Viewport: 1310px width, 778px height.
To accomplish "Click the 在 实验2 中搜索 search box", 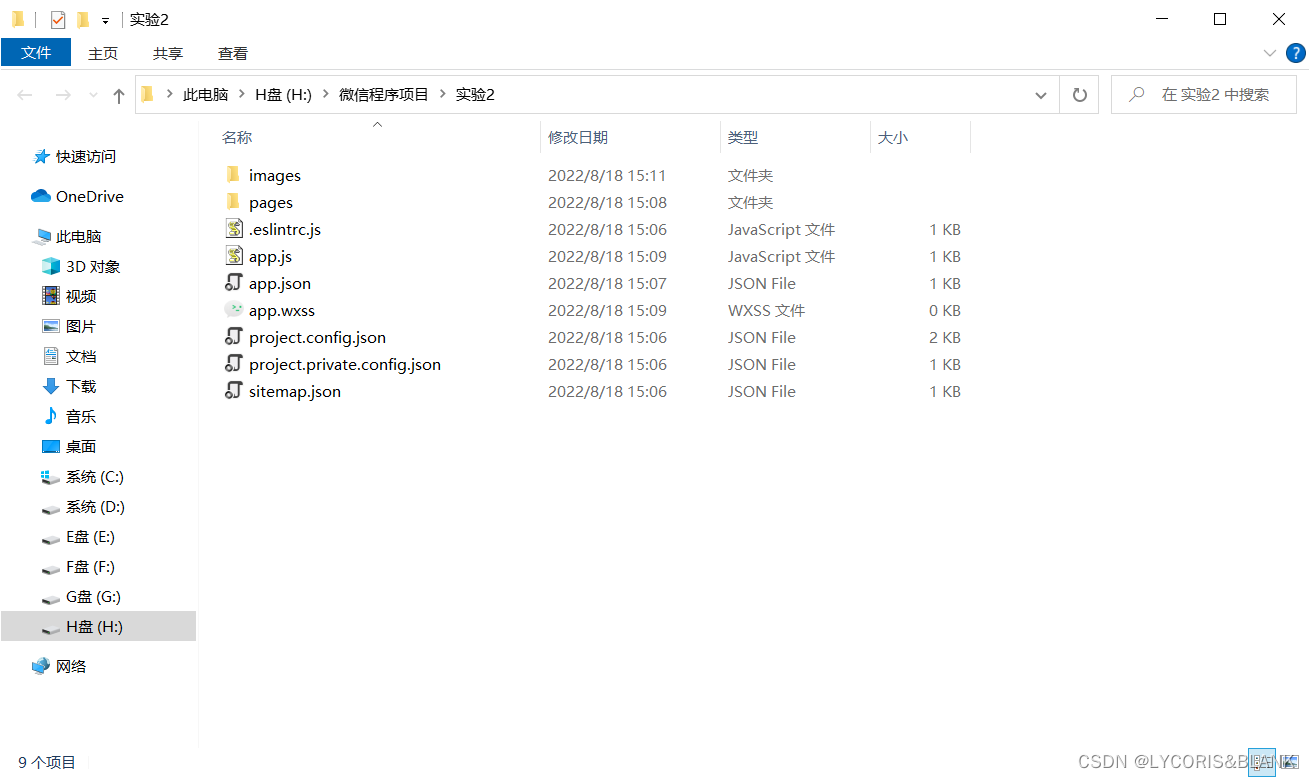I will coord(1205,95).
